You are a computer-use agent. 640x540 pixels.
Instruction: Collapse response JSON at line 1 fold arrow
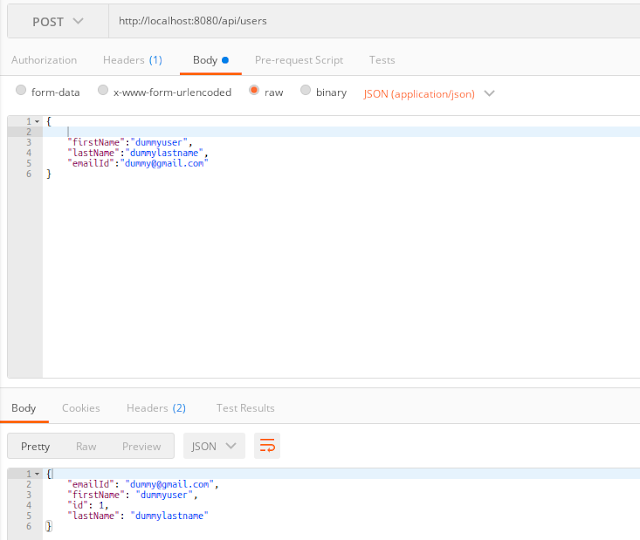pos(37,474)
